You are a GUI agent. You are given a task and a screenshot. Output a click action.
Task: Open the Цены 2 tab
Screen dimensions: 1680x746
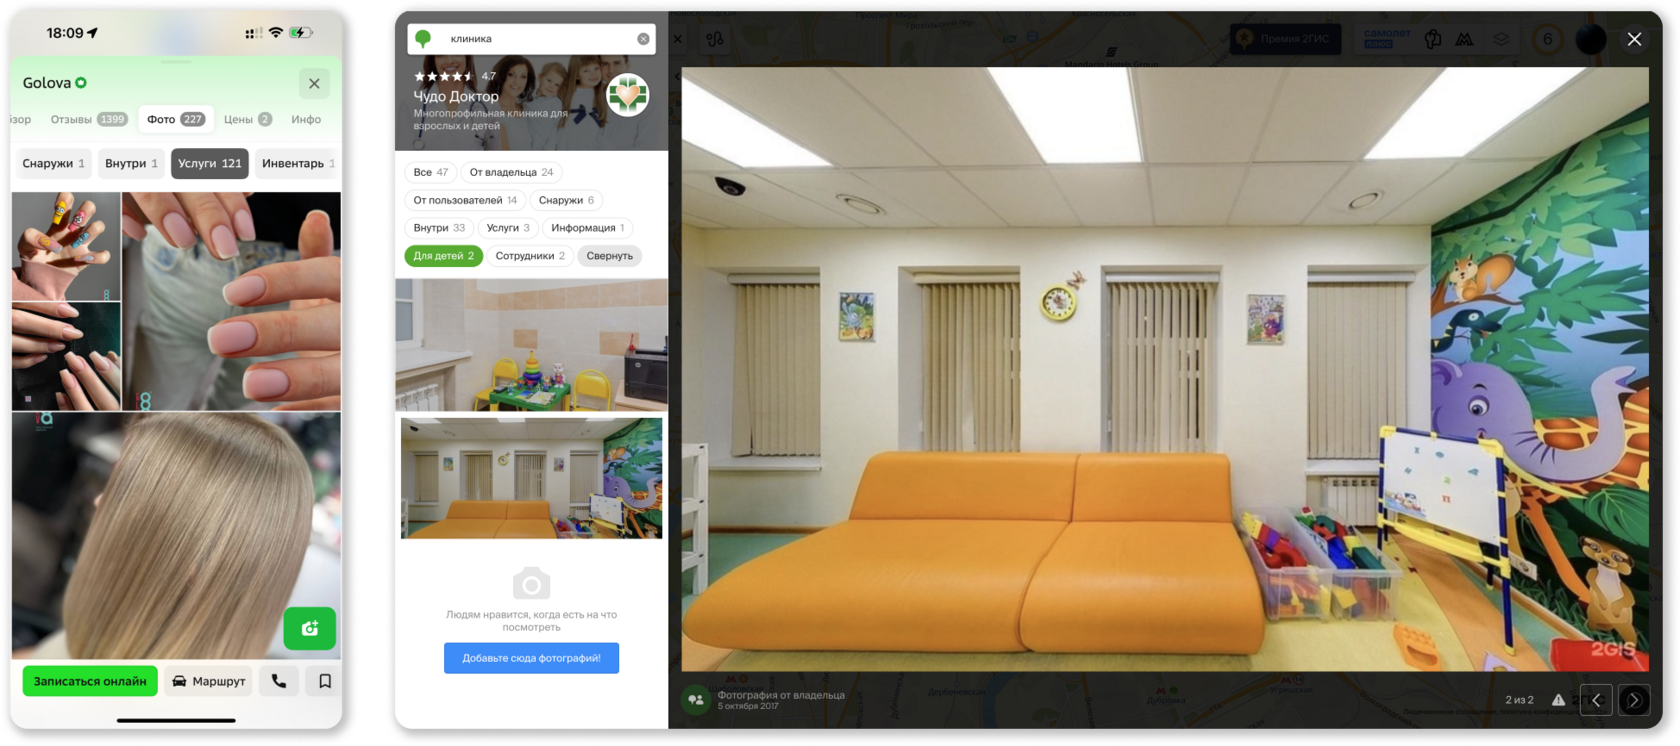point(248,119)
